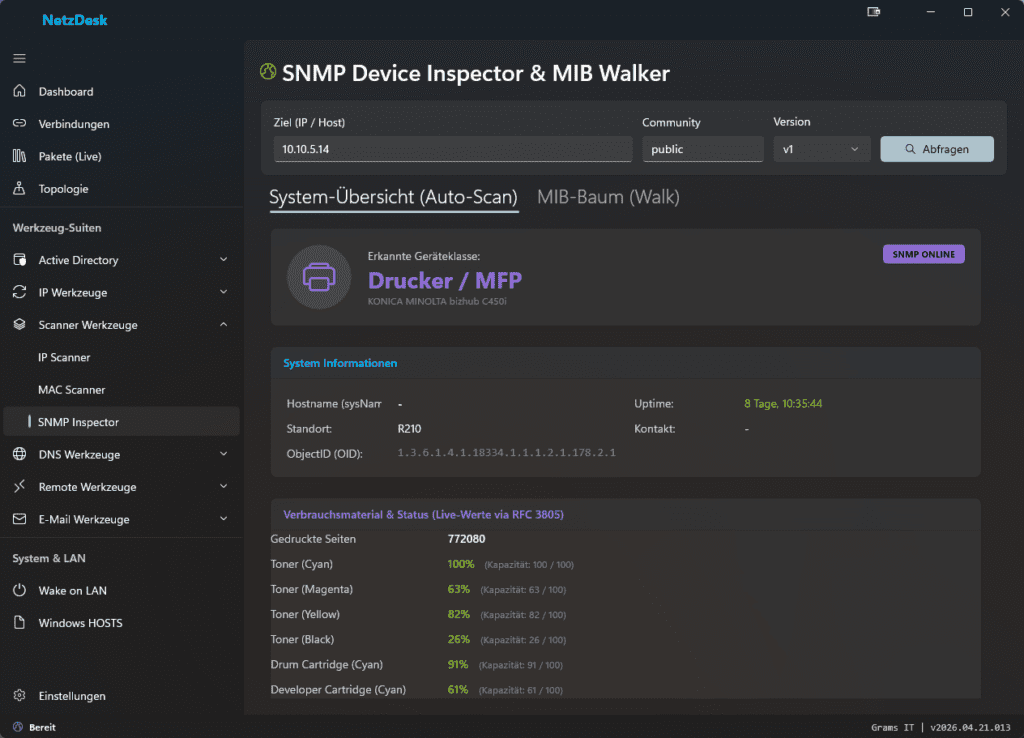The height and width of the screenshot is (738, 1024).
Task: Open Pakete (Live) icon in sidebar
Action: [x=19, y=156]
